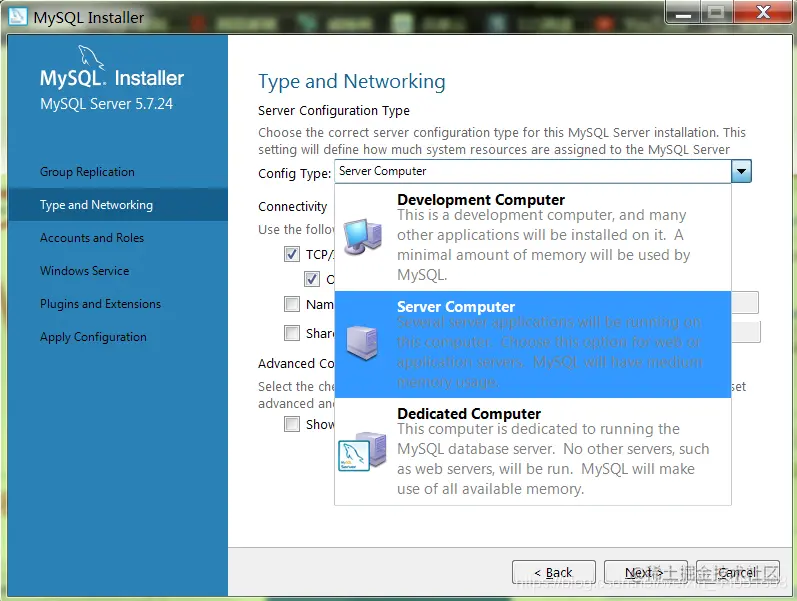Click the Next button
The width and height of the screenshot is (797, 601).
click(x=645, y=573)
